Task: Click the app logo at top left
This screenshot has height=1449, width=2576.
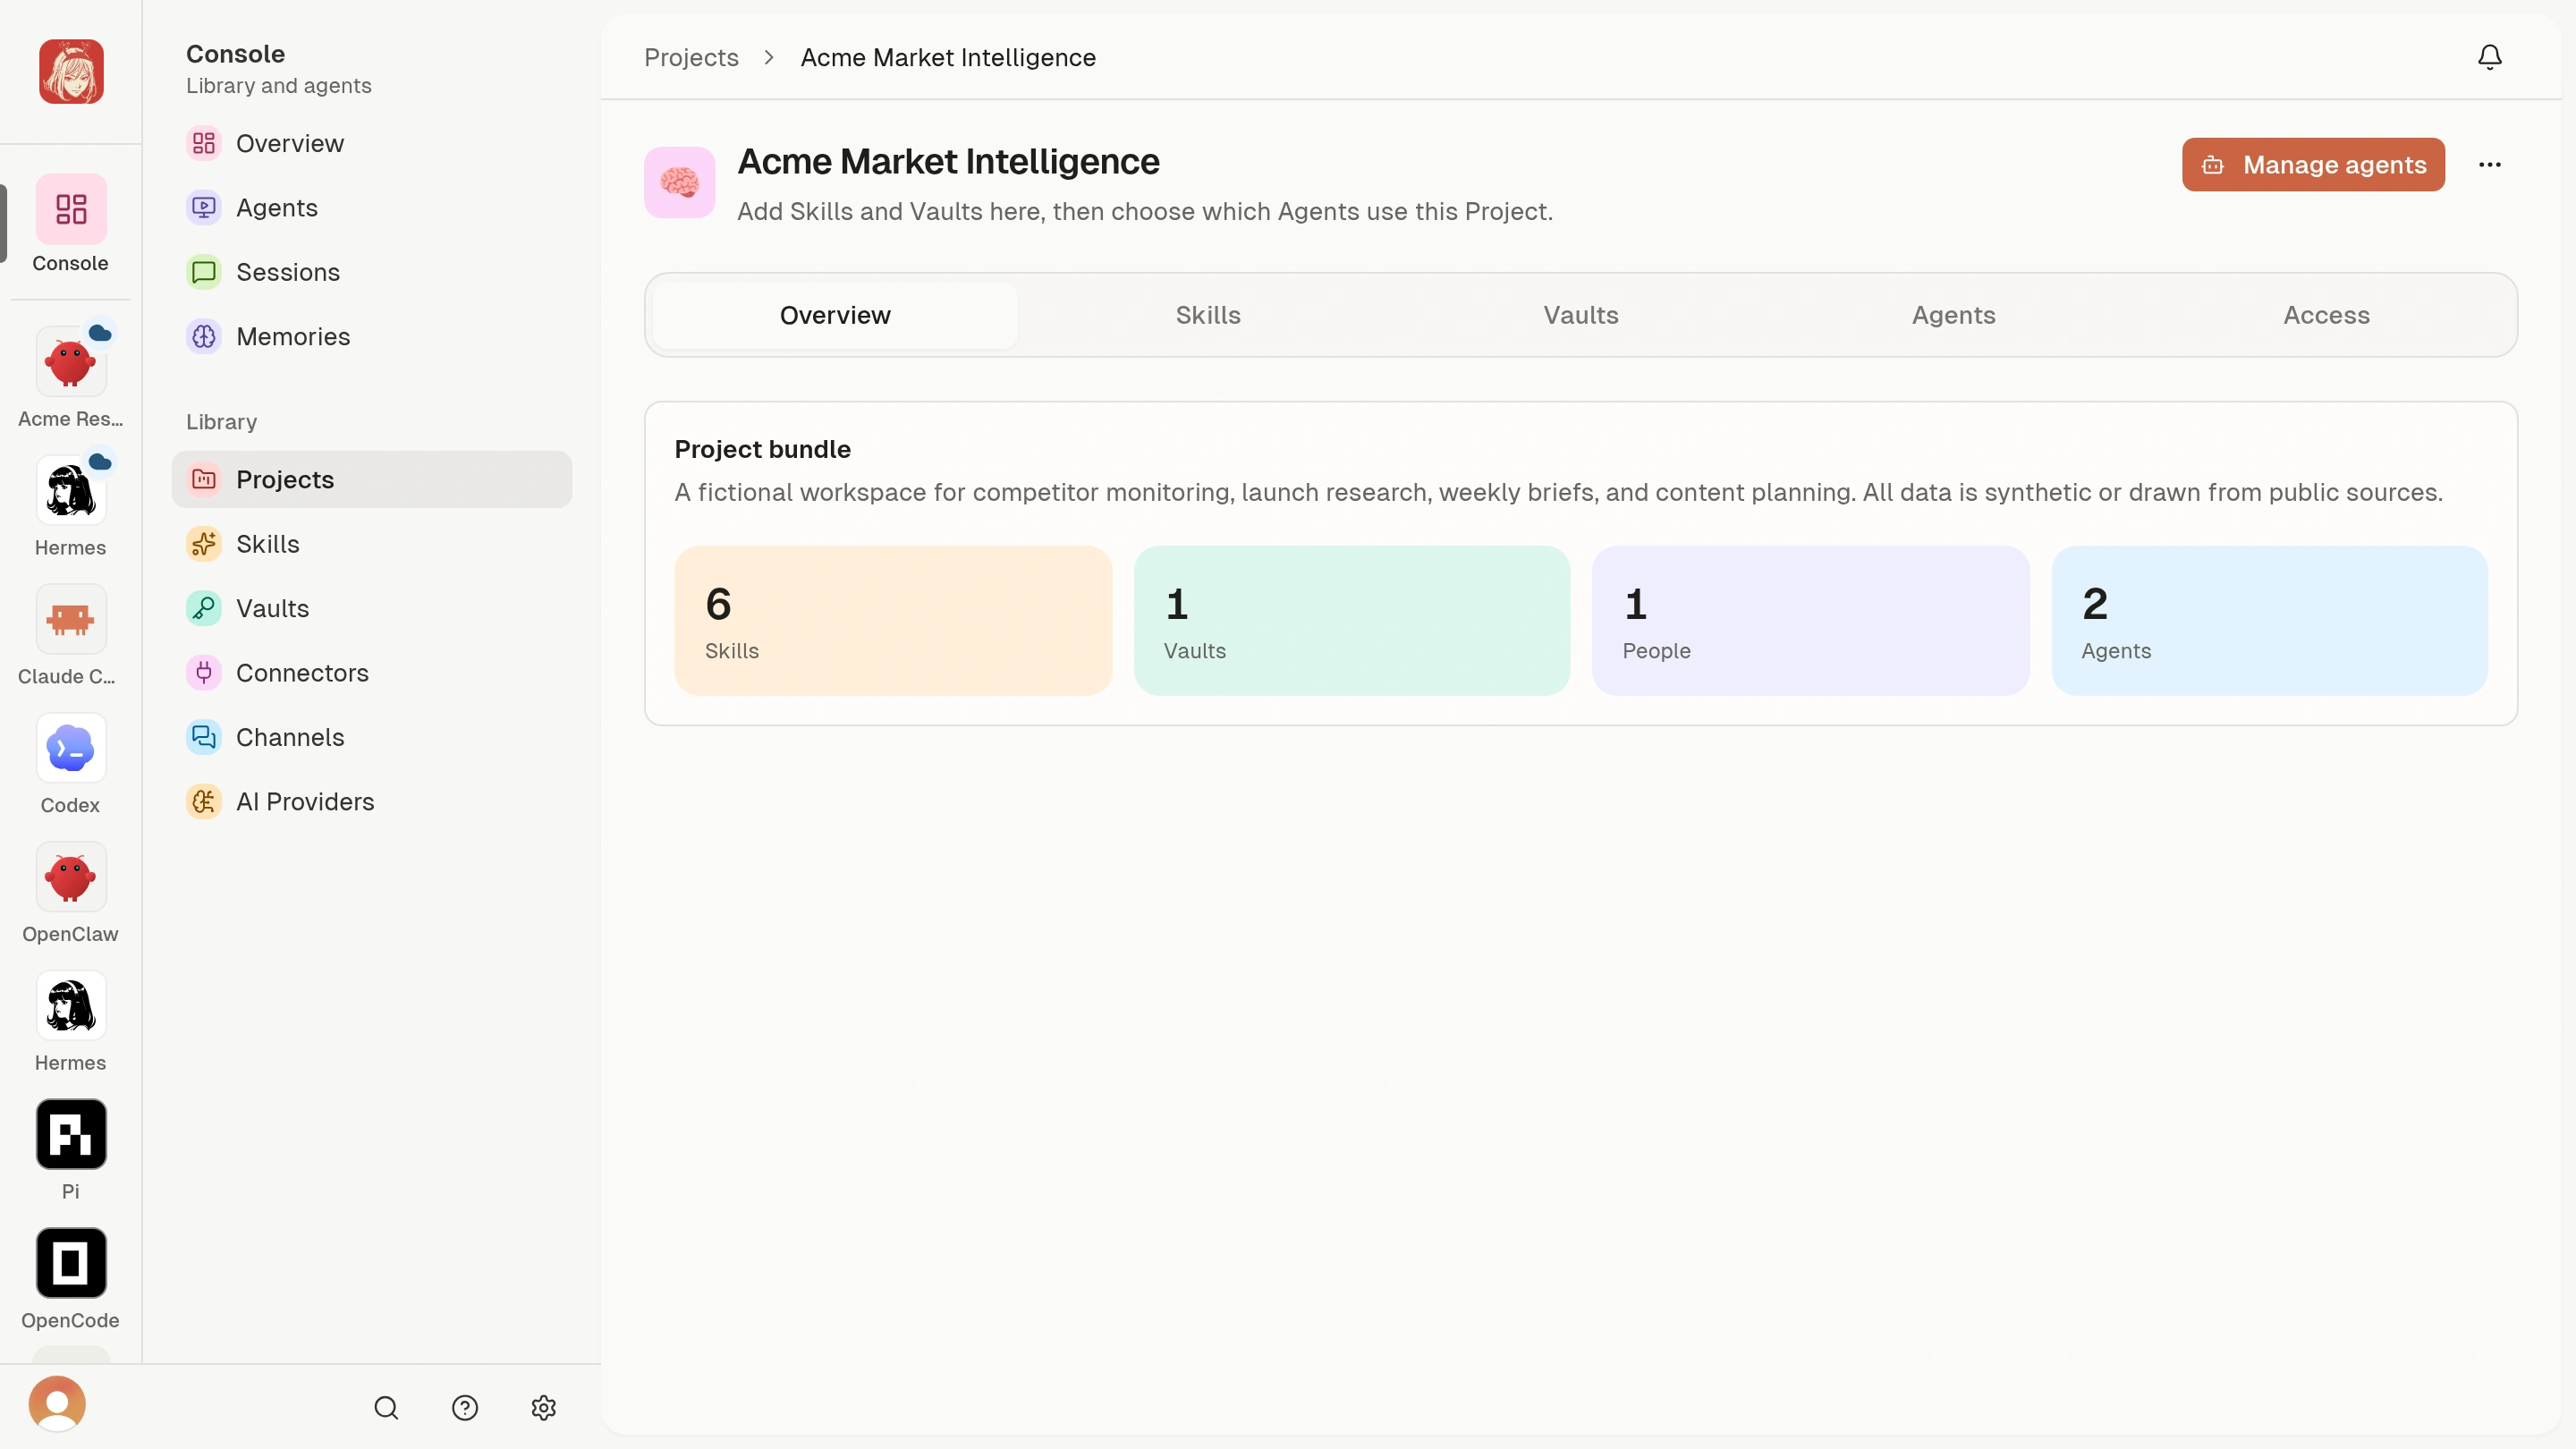Action: tap(71, 72)
